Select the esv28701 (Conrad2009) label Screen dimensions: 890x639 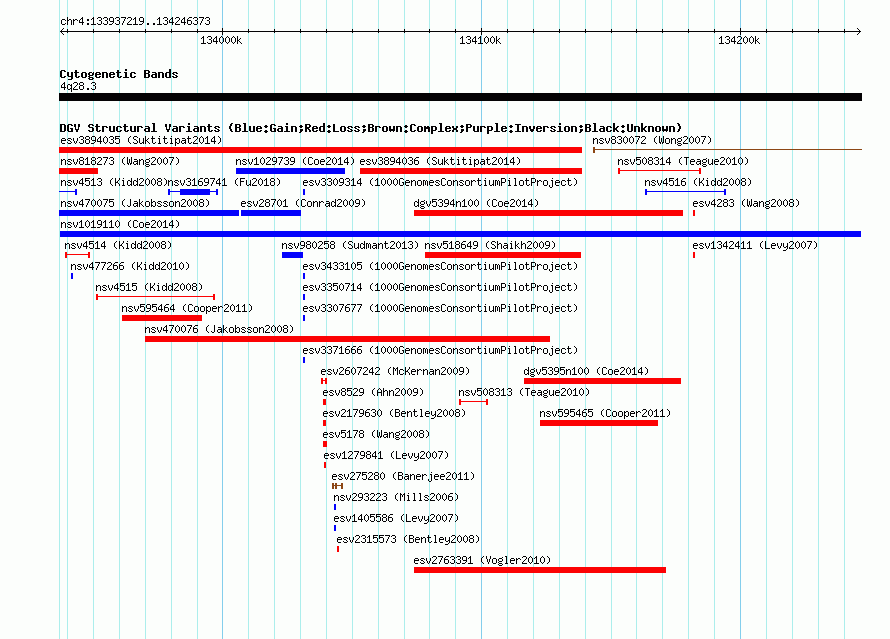[303, 203]
